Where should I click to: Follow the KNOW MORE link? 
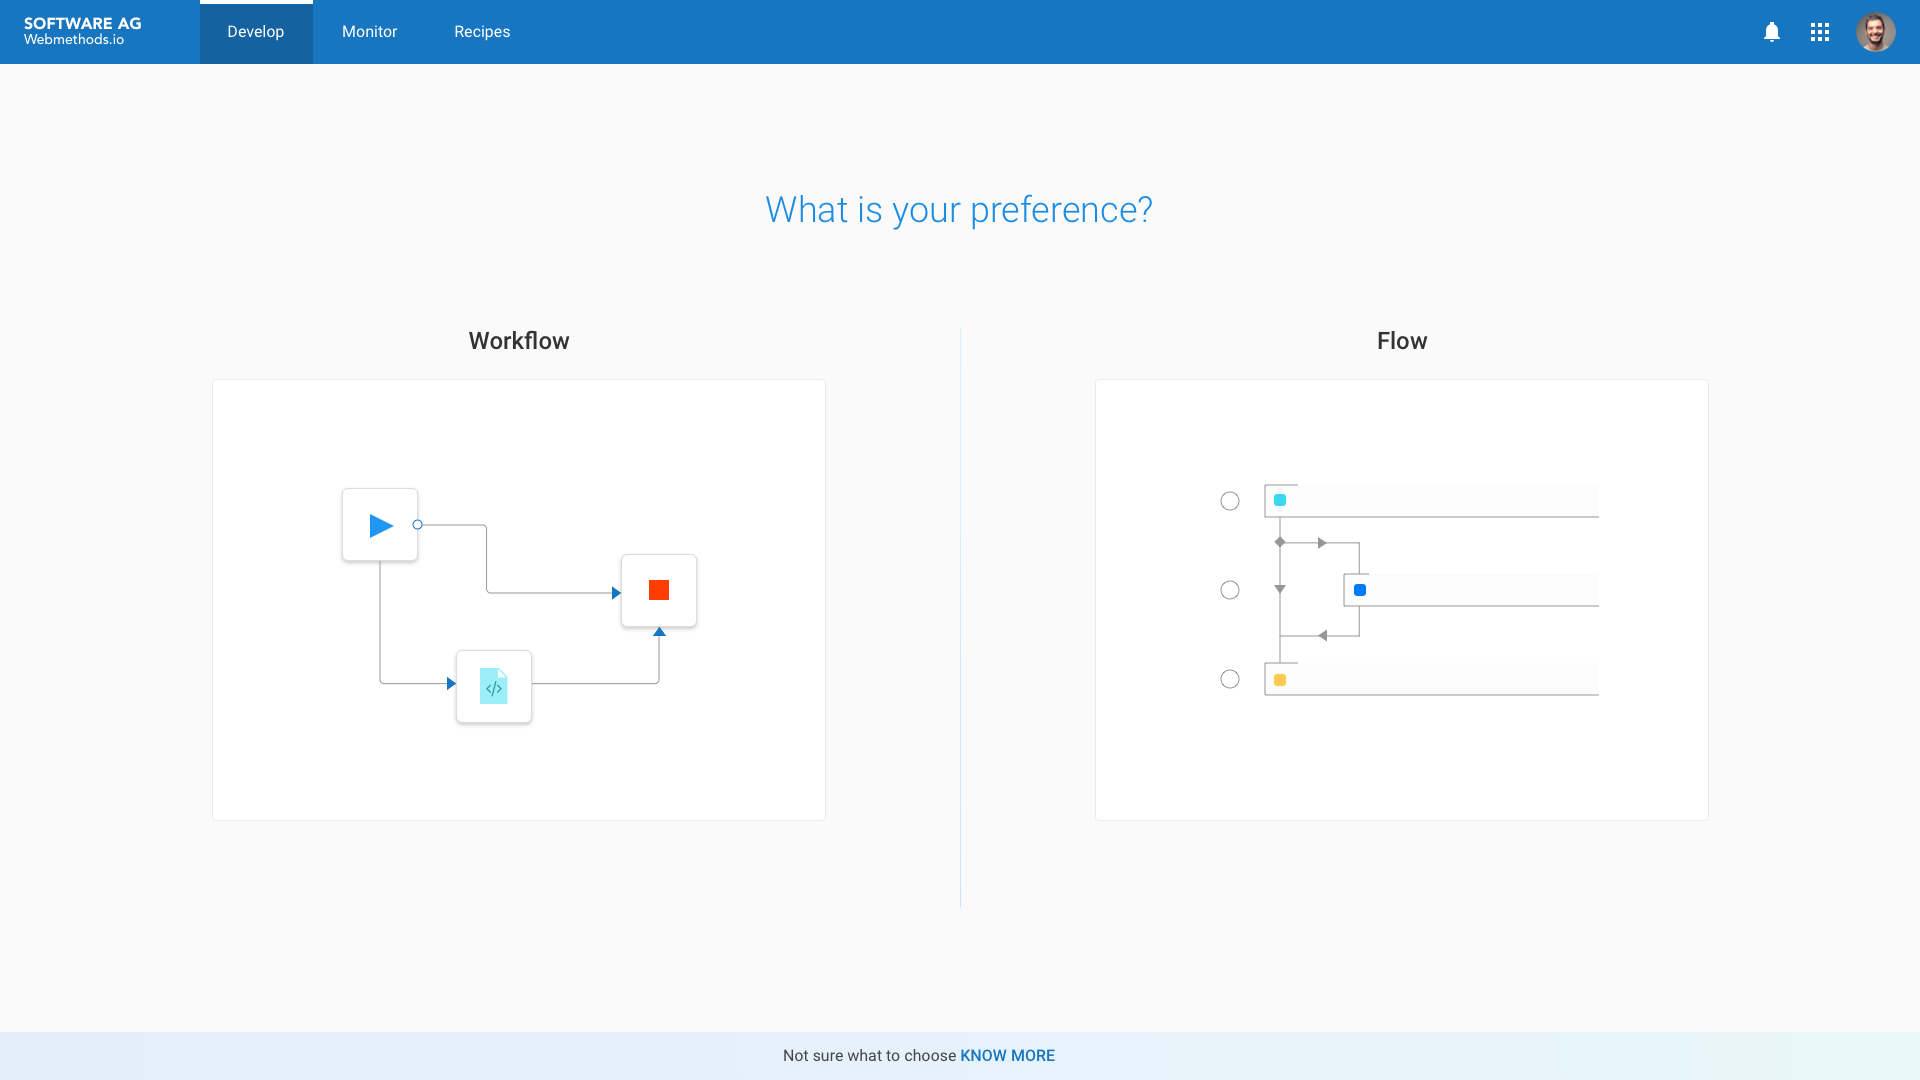point(1007,1055)
